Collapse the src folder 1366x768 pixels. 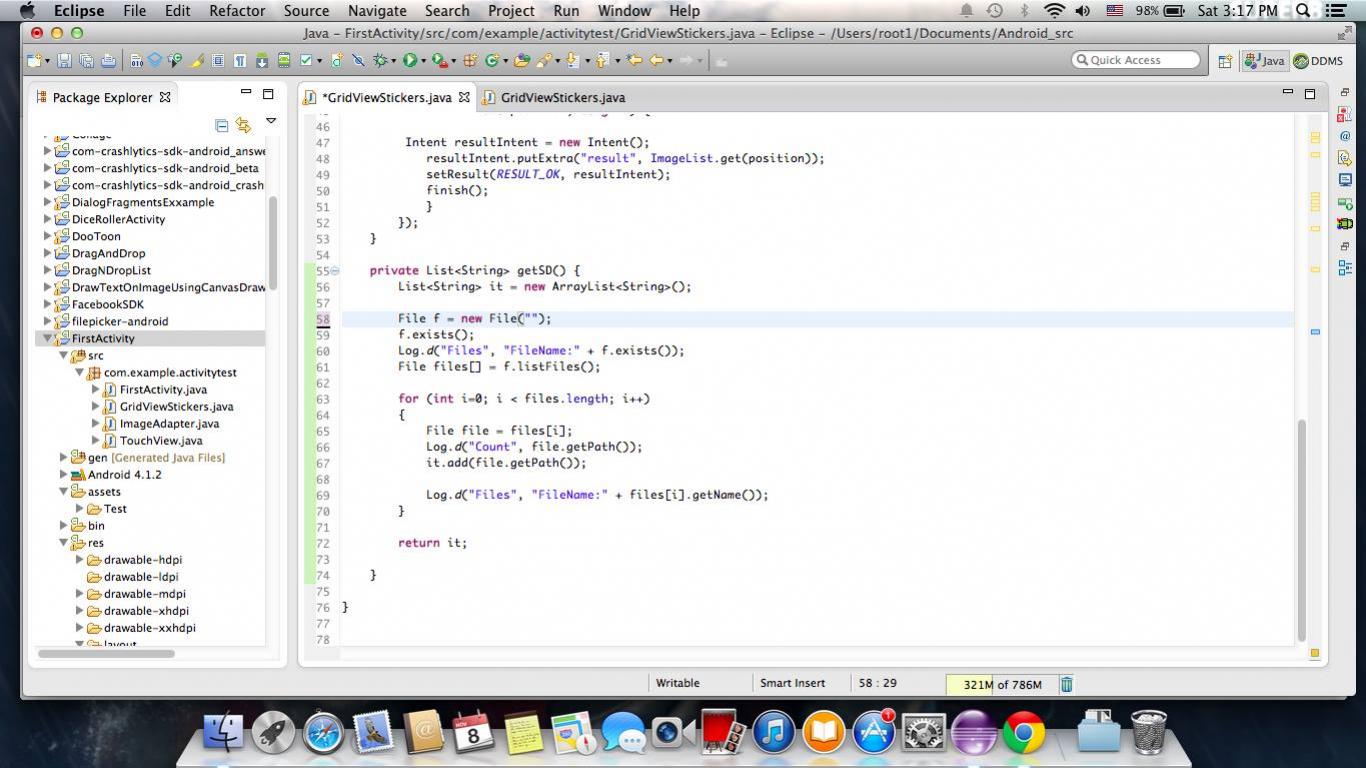[63, 355]
